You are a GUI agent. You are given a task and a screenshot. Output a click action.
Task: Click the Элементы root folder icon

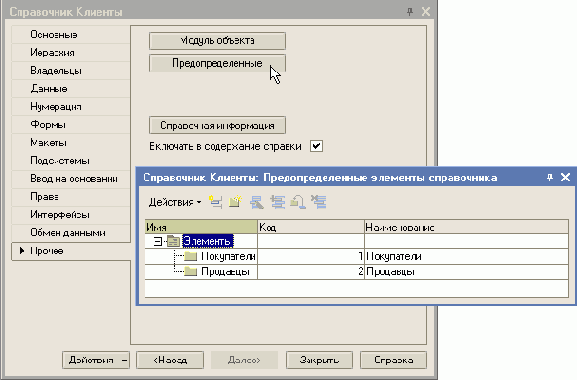pyautogui.click(x=173, y=241)
